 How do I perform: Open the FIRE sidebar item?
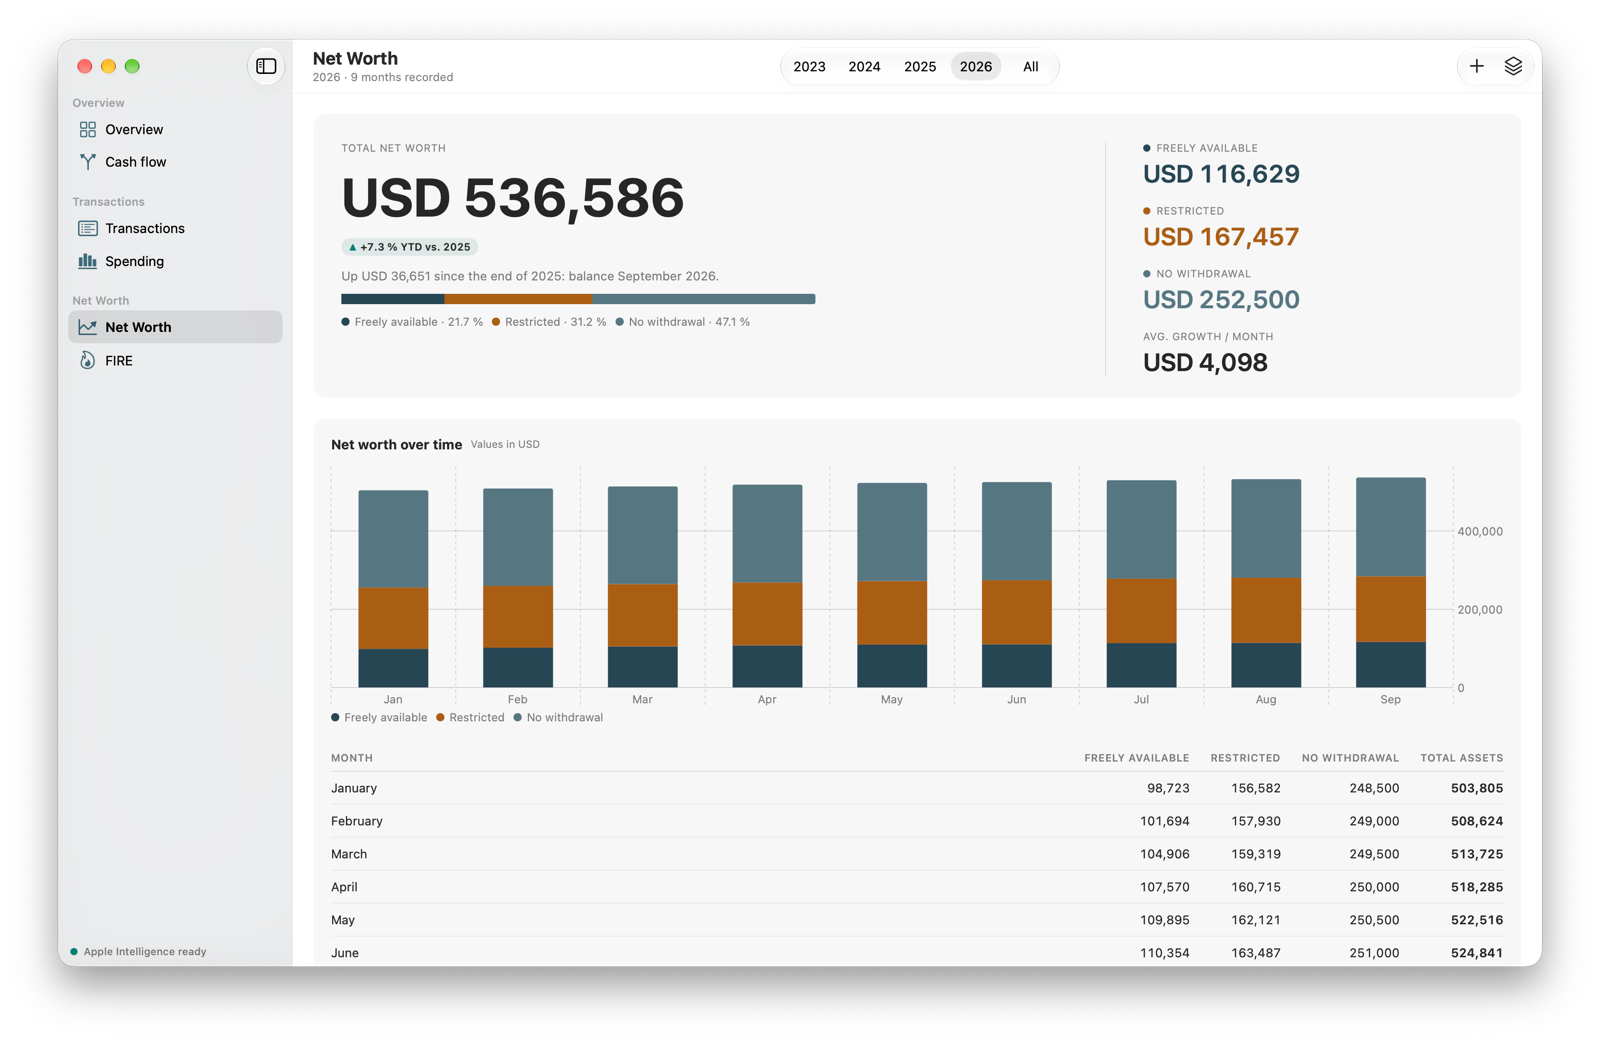click(x=175, y=360)
